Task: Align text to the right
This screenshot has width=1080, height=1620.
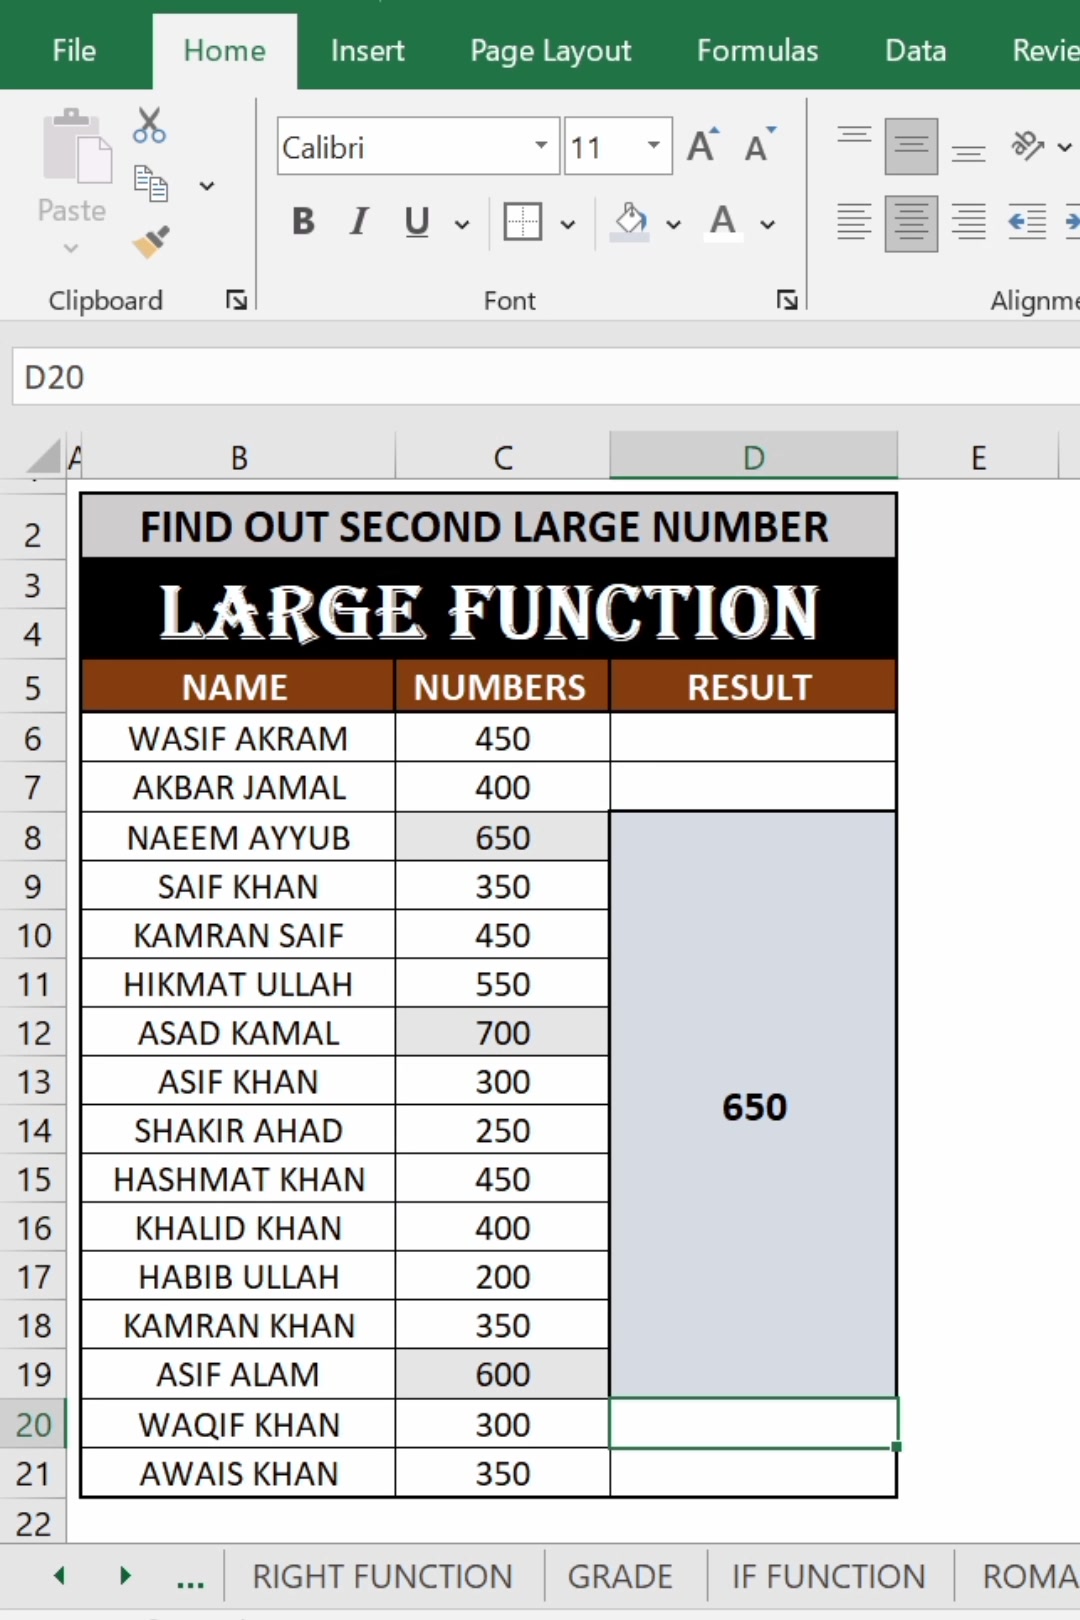Action: coord(968,222)
